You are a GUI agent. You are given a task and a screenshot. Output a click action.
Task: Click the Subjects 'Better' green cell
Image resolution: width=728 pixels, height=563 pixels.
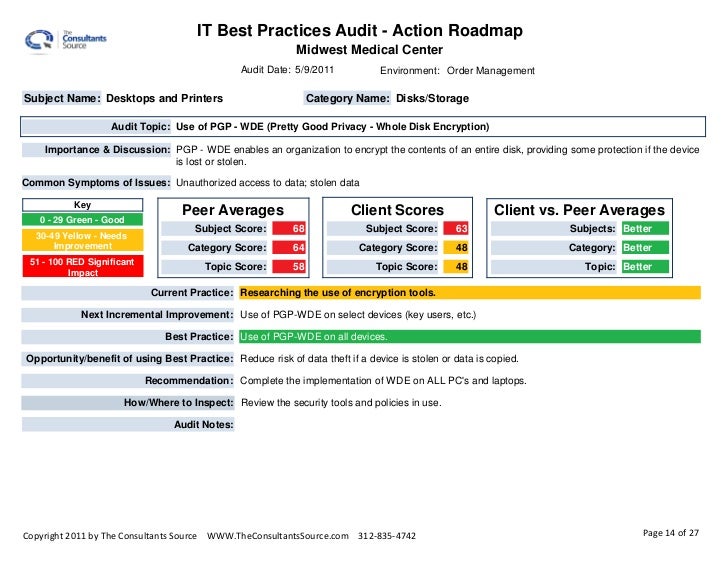[x=645, y=228]
